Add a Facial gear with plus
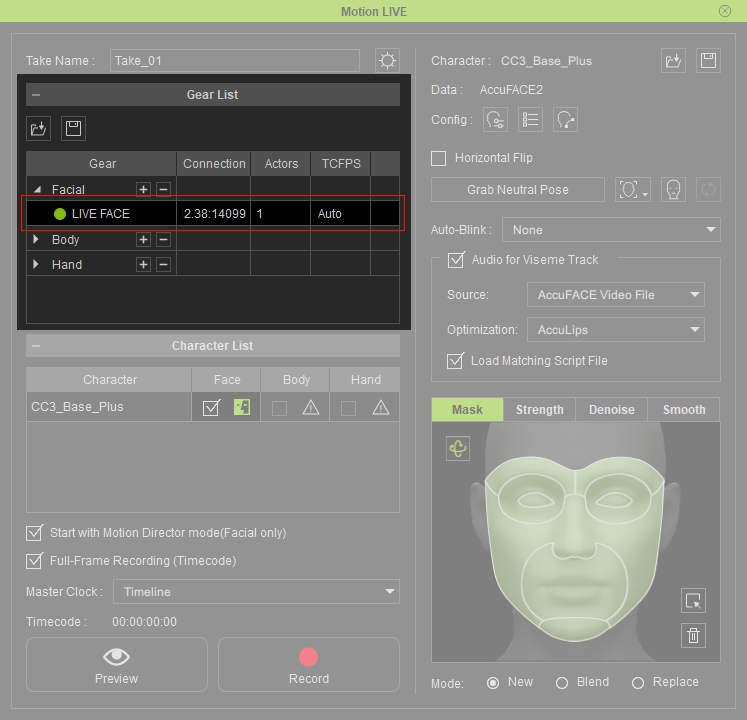The width and height of the screenshot is (747, 720). tap(143, 189)
